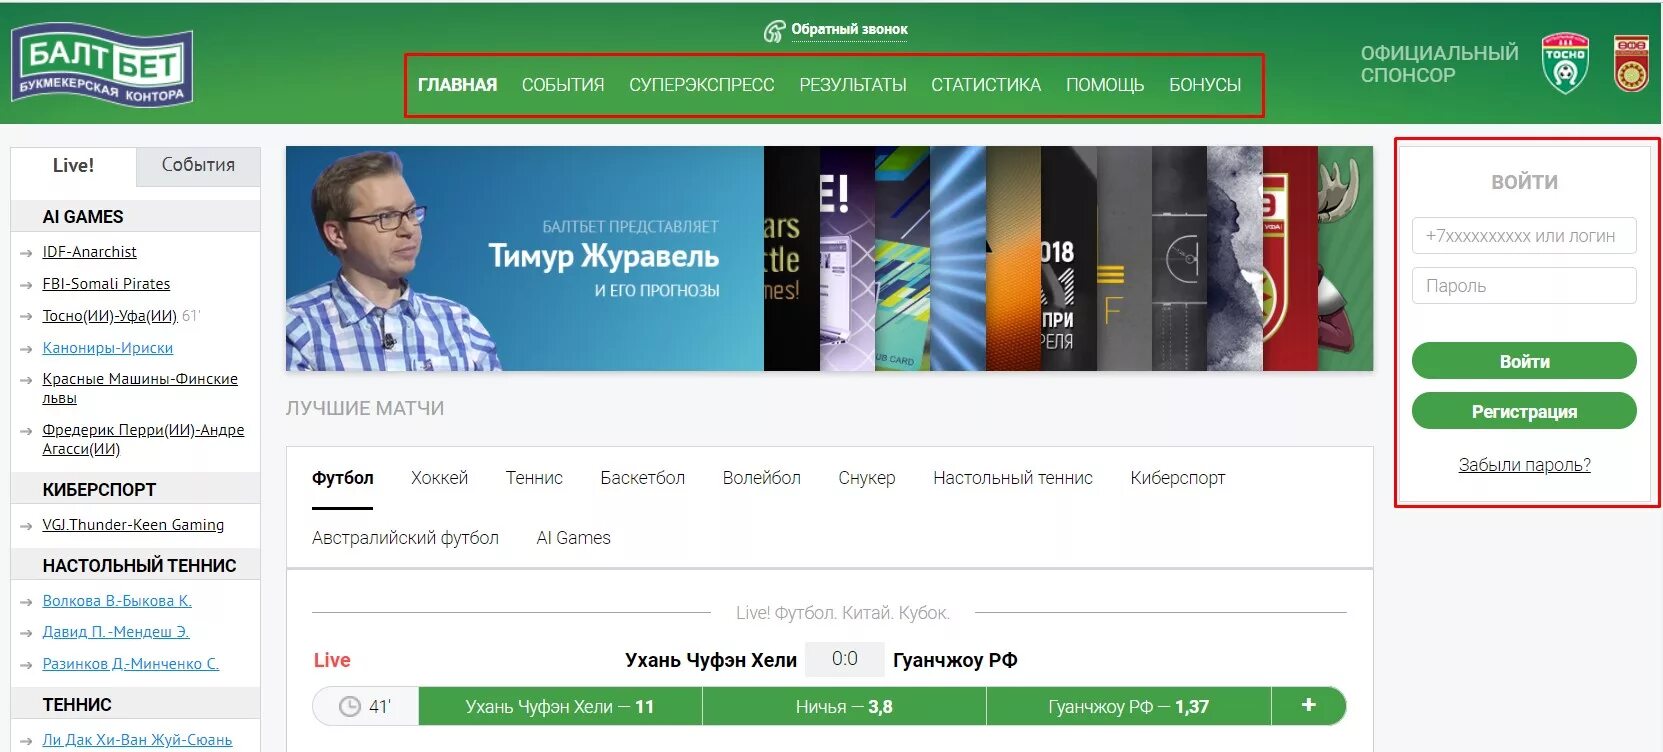Click the green Войти button
Viewport: 1663px width, 752px height.
[x=1524, y=361]
